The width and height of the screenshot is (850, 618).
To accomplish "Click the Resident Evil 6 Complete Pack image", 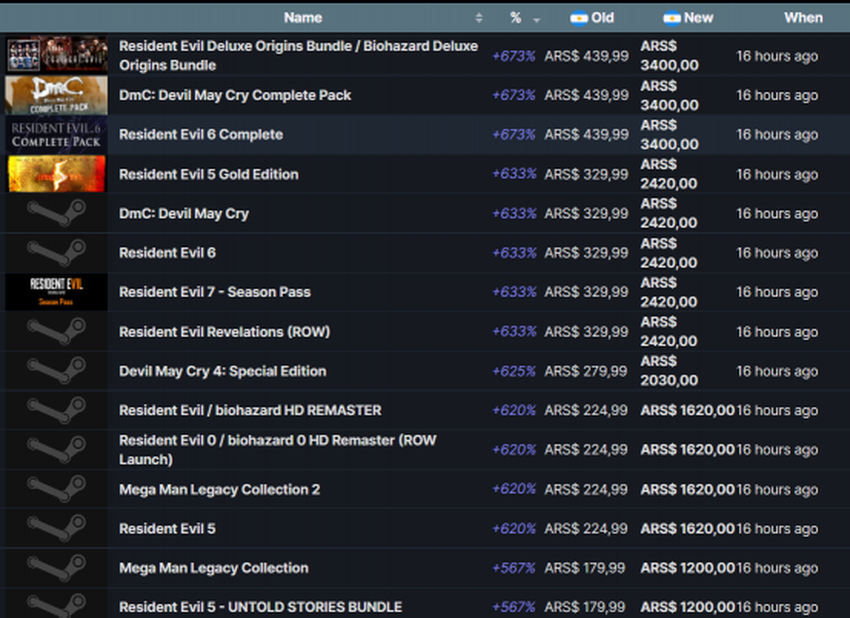I will point(56,135).
